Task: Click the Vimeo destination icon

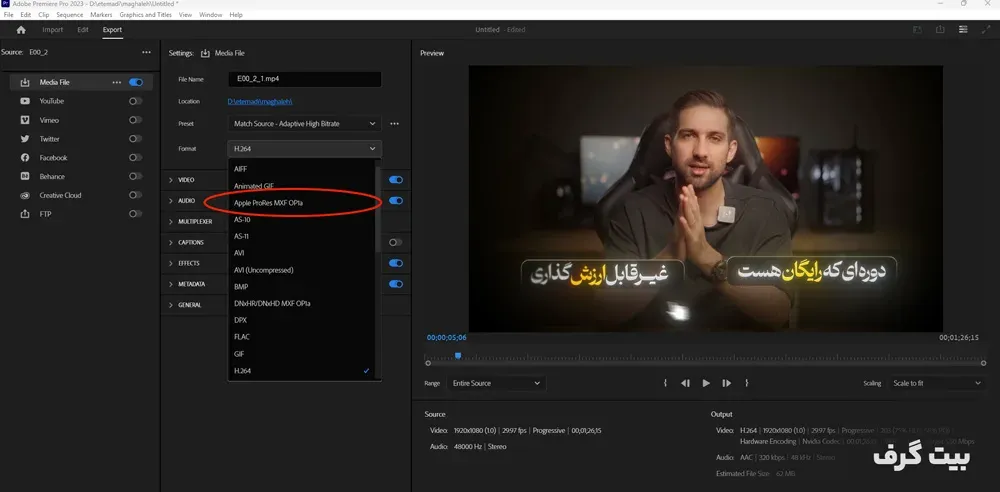Action: [x=25, y=120]
